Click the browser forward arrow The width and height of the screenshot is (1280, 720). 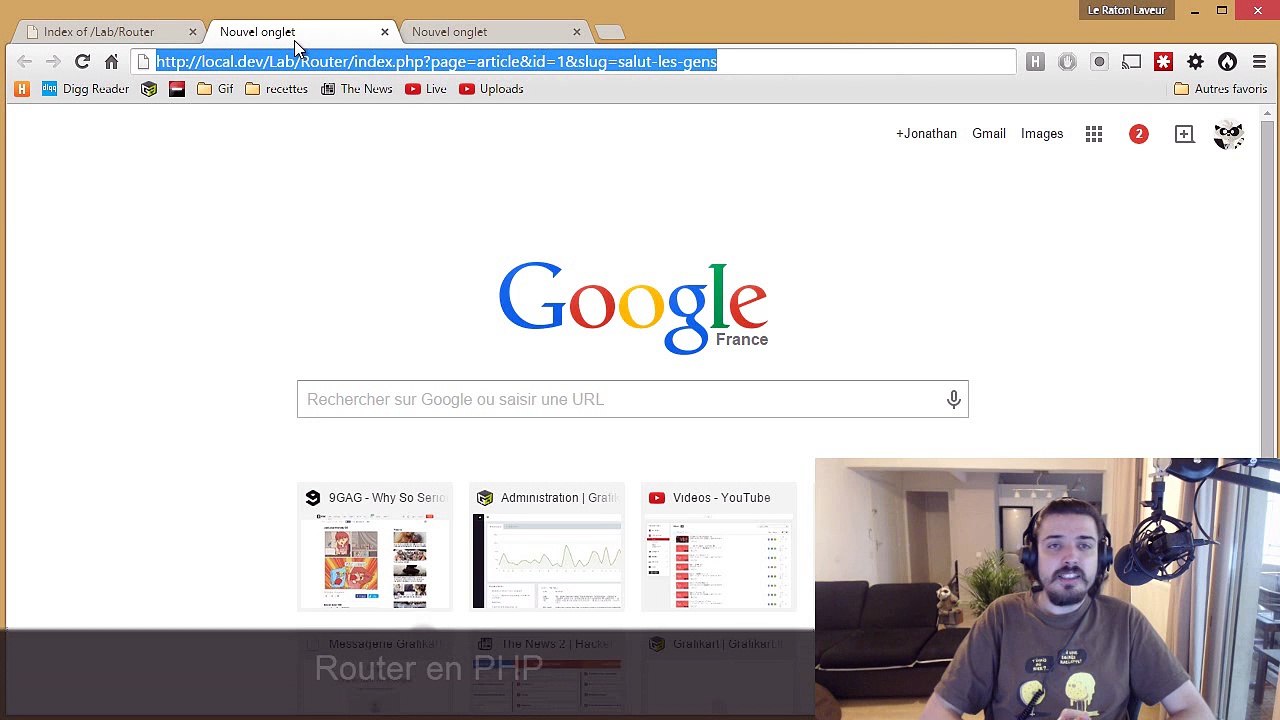click(53, 62)
